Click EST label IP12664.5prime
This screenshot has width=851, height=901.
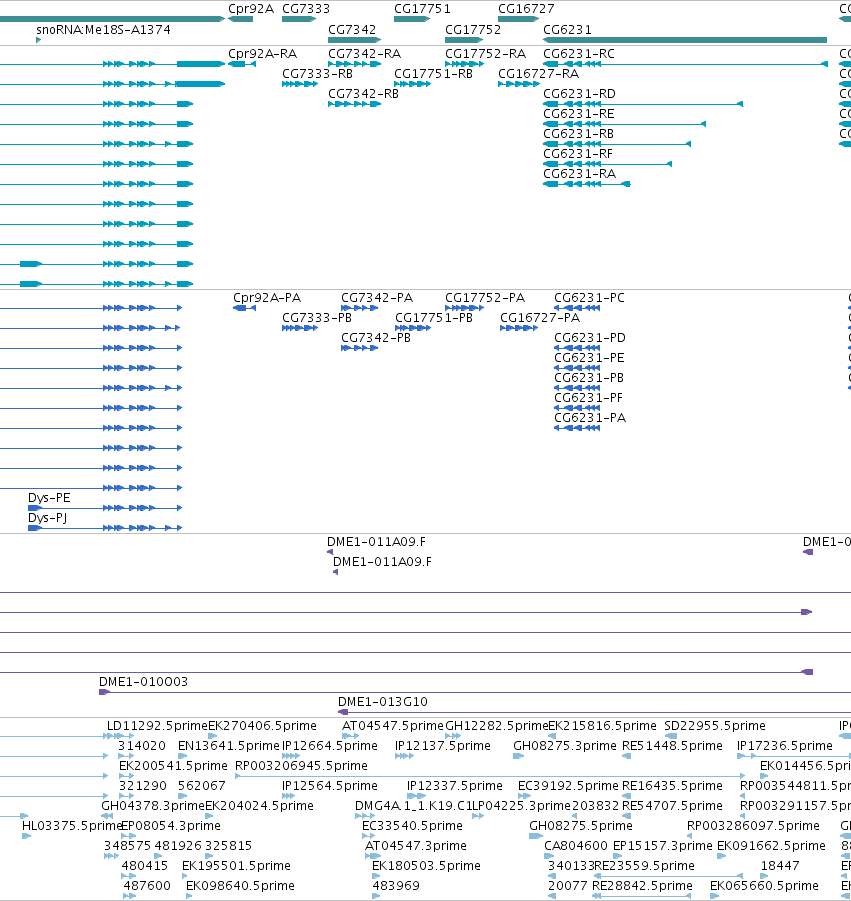tap(329, 746)
